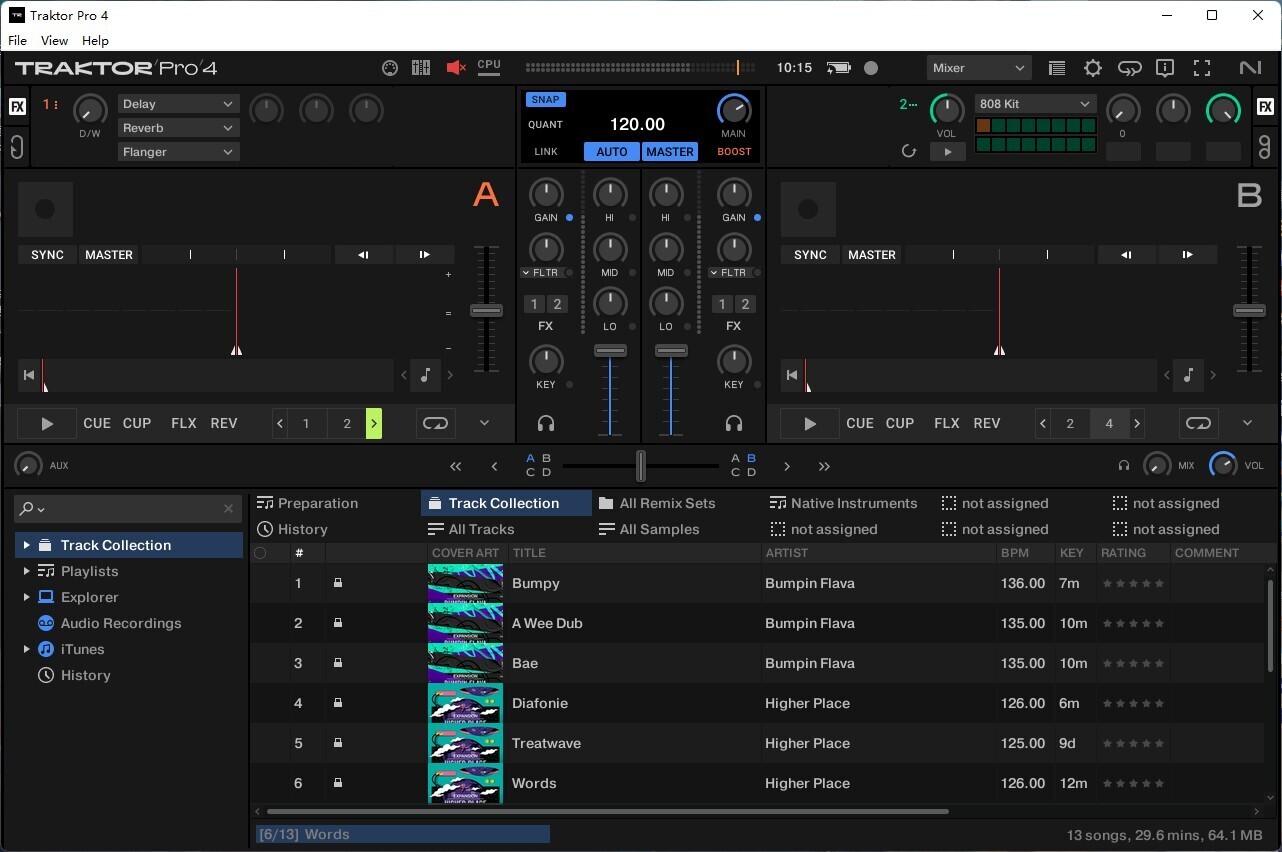
Task: Click the lock icon on Bumpy row
Action: point(338,583)
